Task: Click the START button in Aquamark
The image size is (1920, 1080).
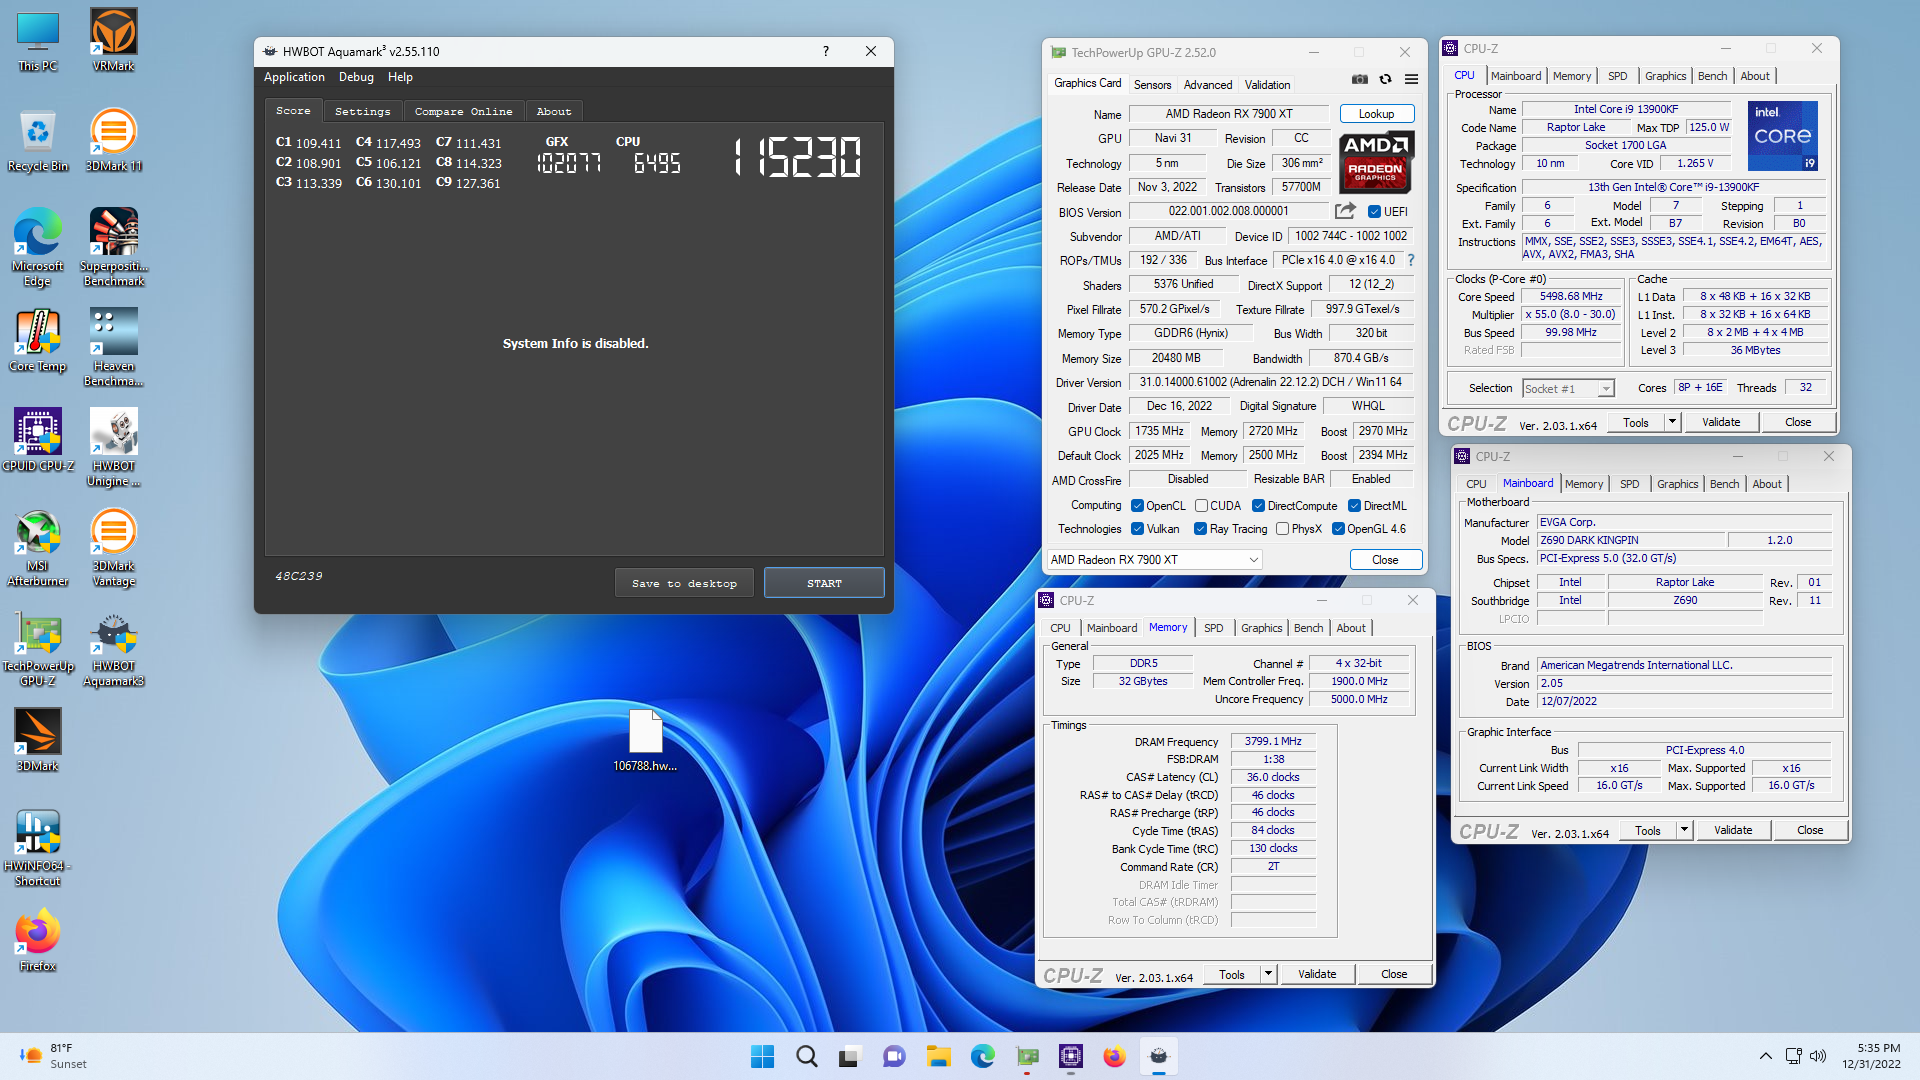Action: click(824, 583)
